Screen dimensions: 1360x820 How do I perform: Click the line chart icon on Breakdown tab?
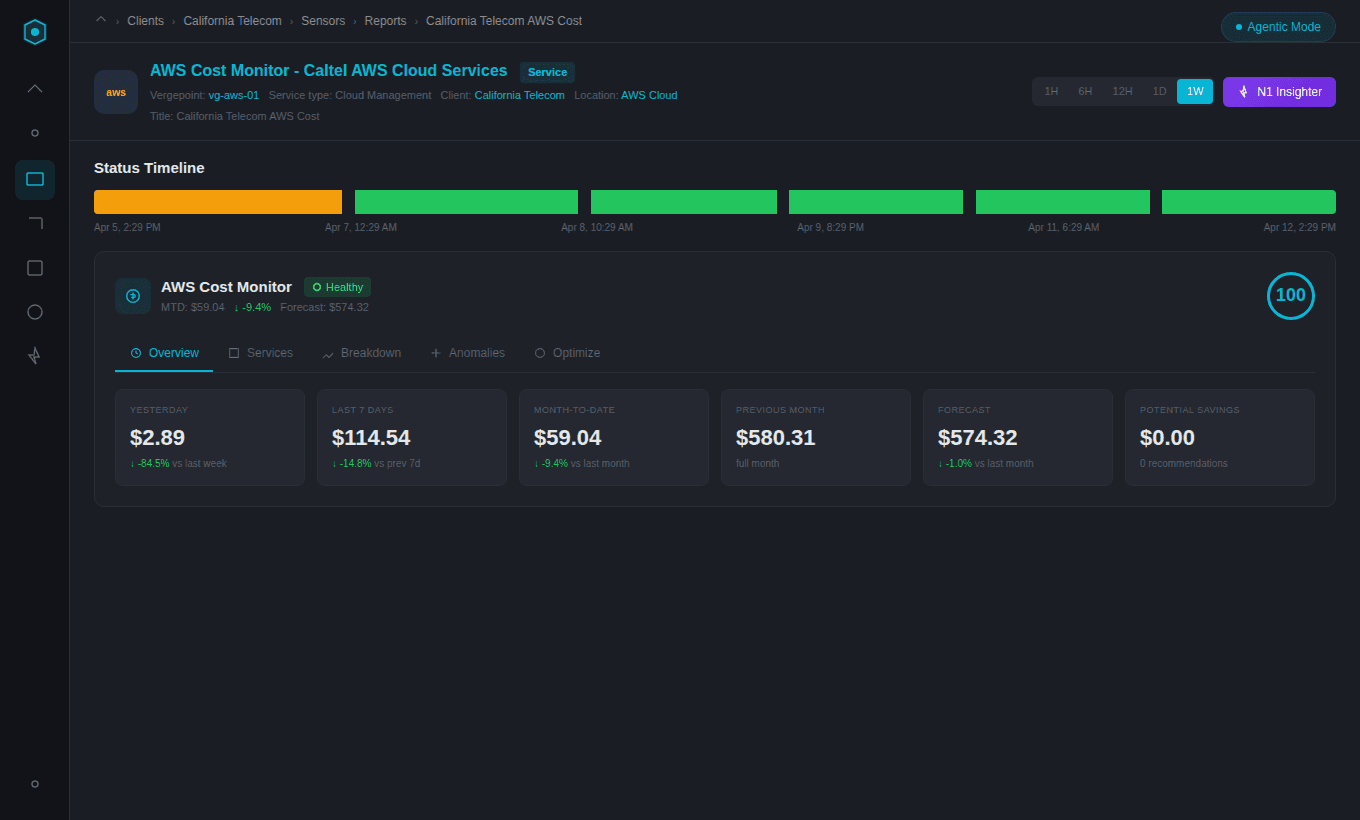(x=328, y=354)
